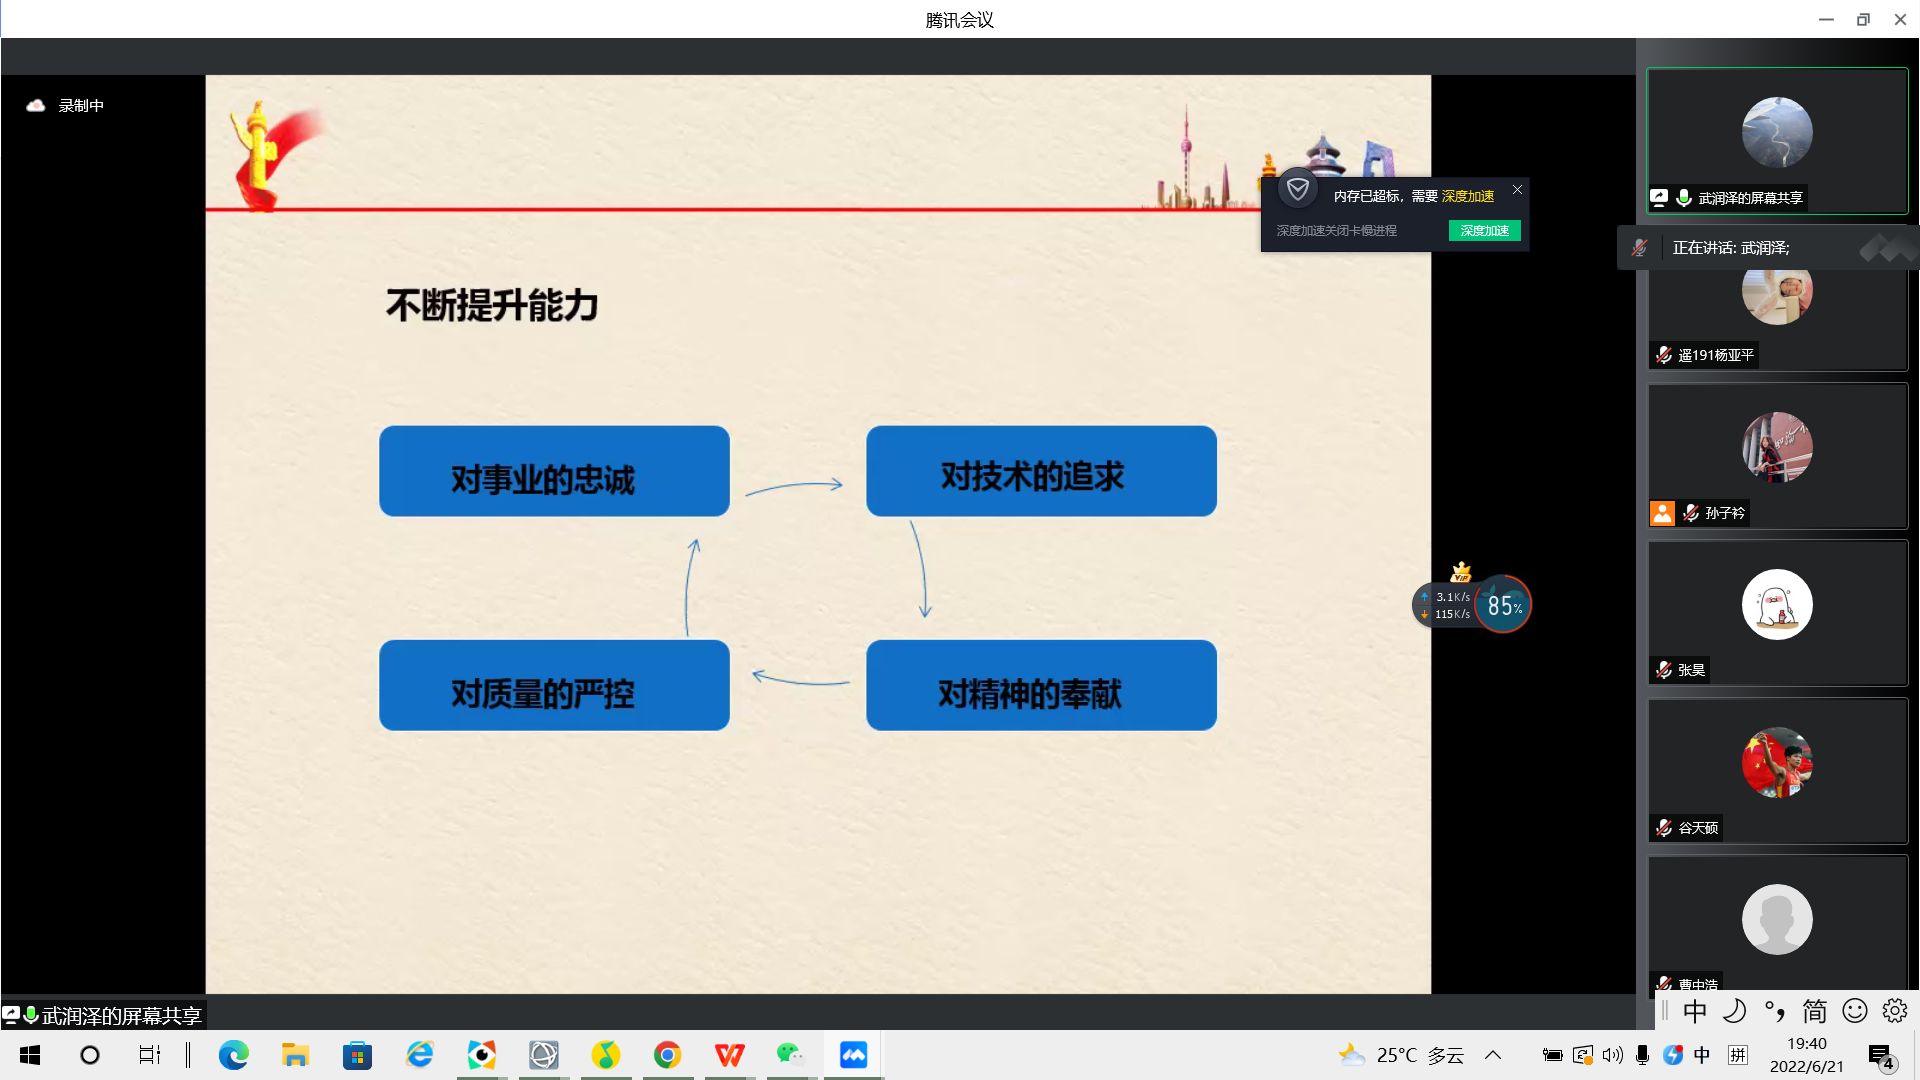The height and width of the screenshot is (1080, 1920).
Task: Click the 85% memory usage floating ball
Action: [x=1503, y=605]
